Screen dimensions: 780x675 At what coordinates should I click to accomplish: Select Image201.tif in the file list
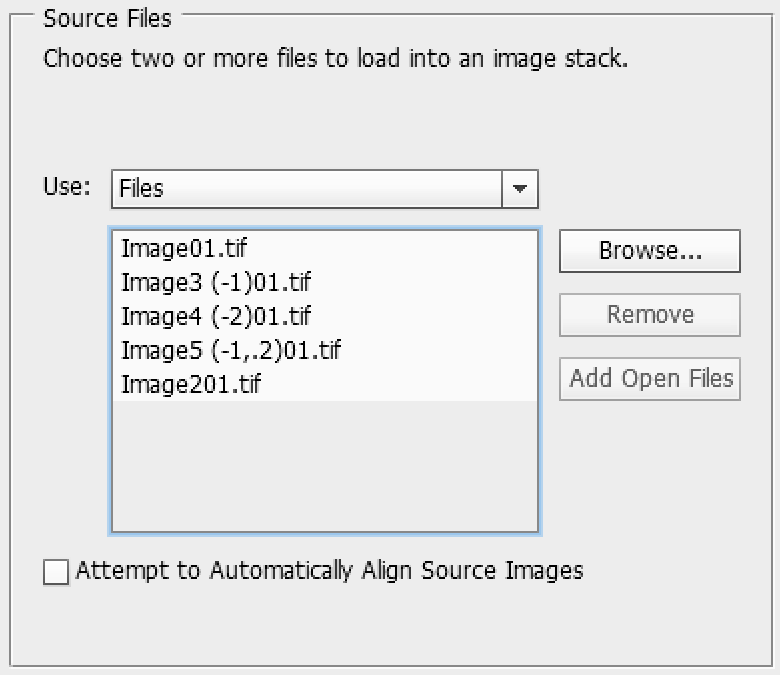pos(325,384)
